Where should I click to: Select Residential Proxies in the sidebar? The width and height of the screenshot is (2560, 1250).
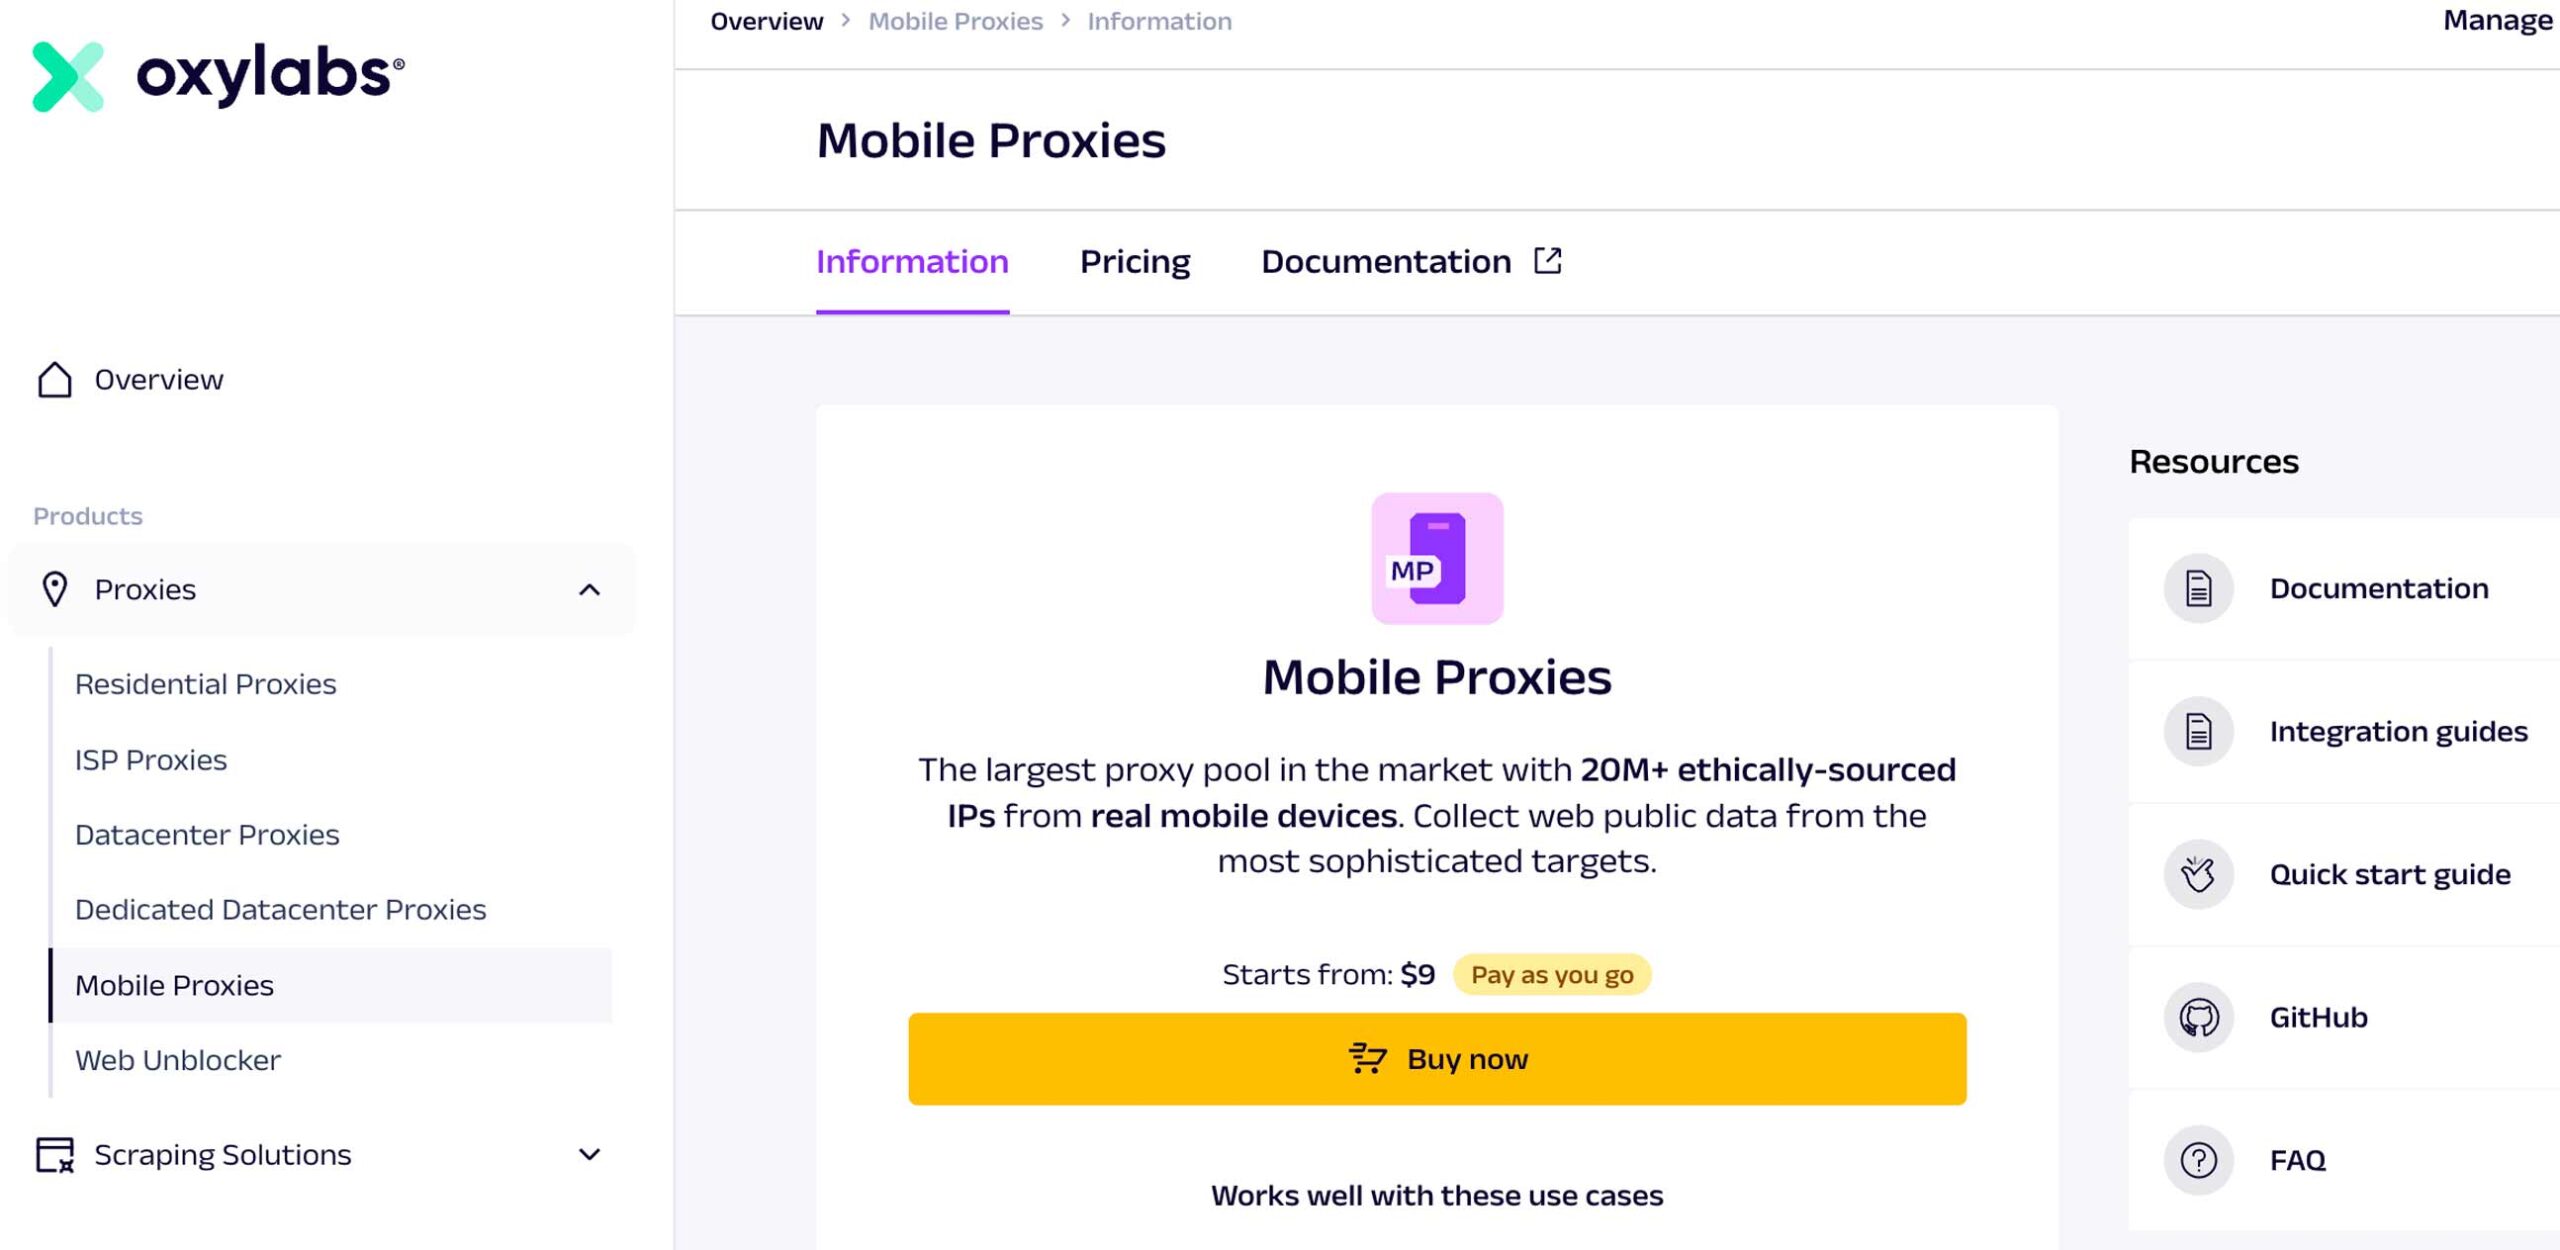(205, 684)
